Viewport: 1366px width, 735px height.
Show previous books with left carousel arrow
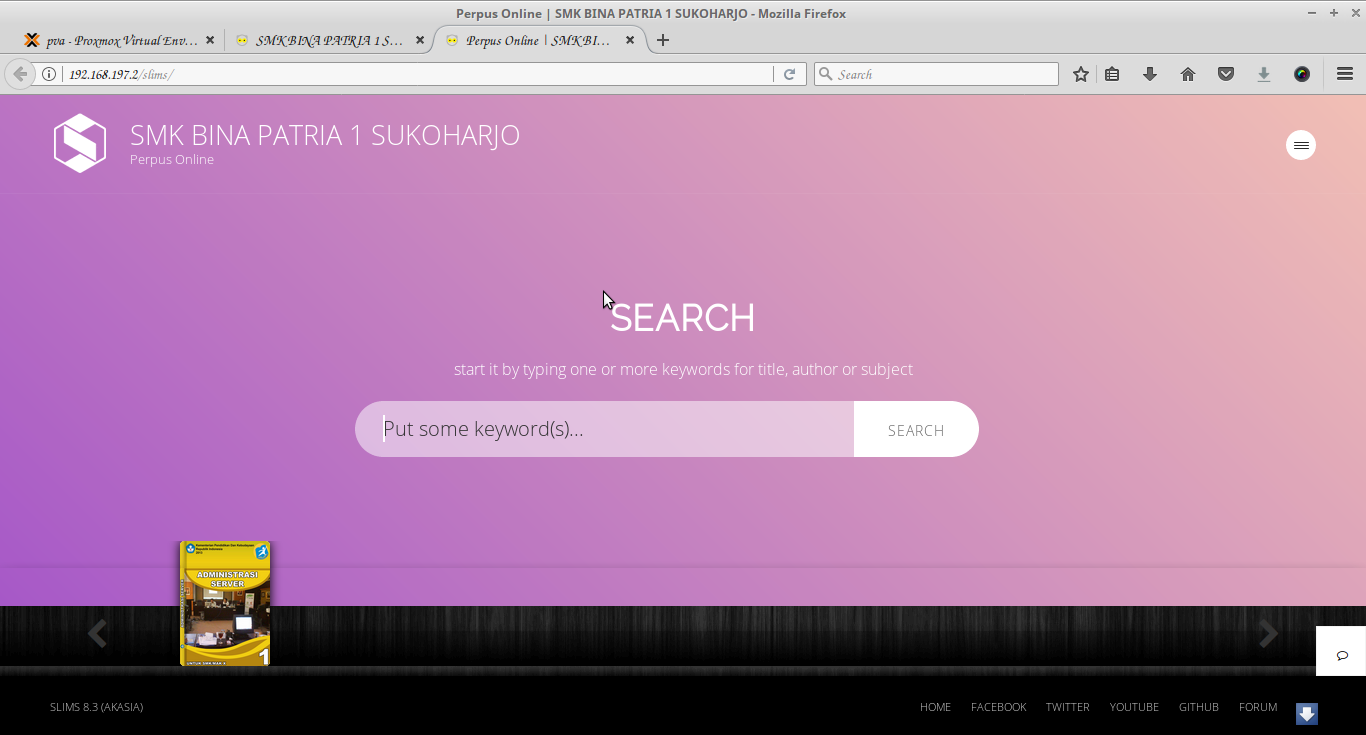tap(97, 634)
